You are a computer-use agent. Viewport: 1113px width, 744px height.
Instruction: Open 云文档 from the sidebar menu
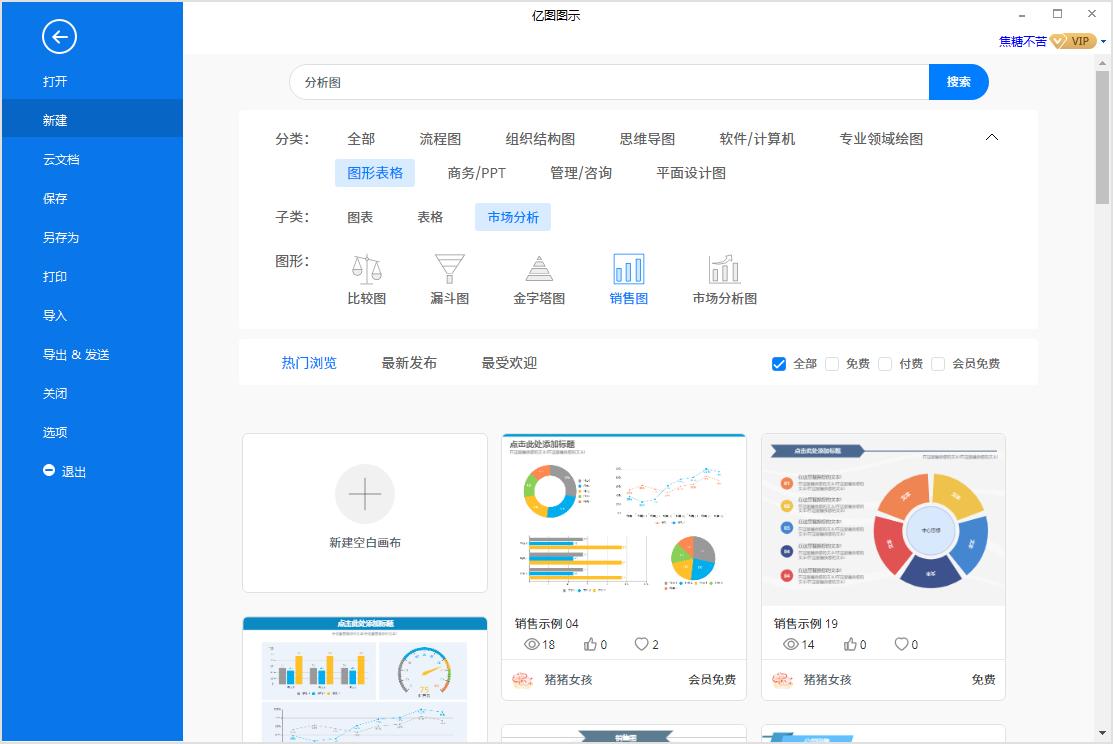point(55,158)
